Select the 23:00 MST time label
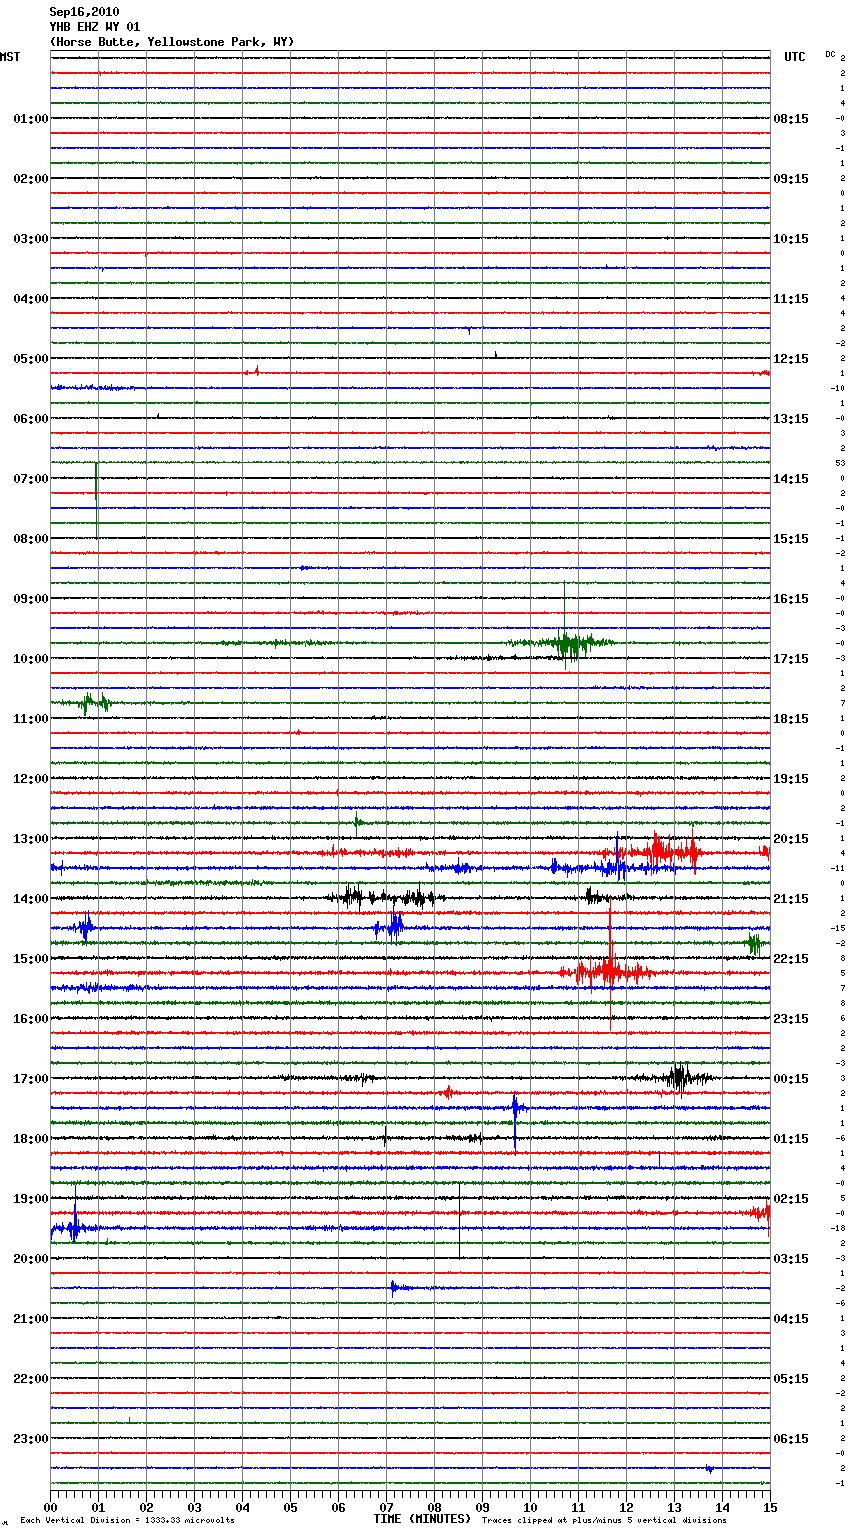The image size is (850, 1534). tap(30, 1439)
